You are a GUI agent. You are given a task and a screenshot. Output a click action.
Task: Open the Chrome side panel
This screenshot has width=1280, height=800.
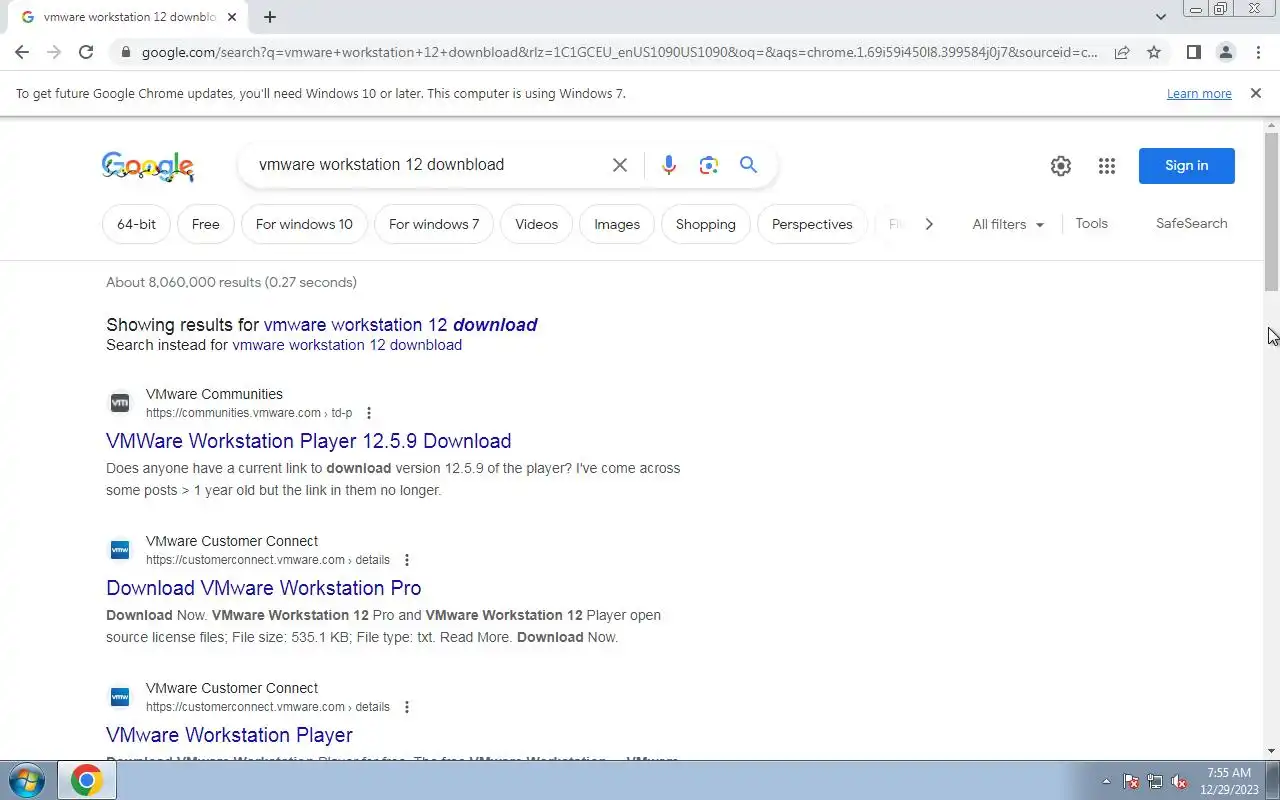tap(1193, 52)
